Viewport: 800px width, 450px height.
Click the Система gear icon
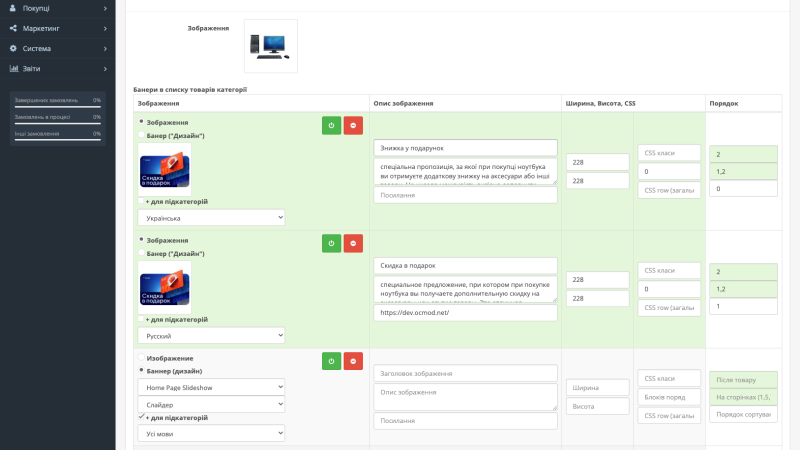pos(13,48)
